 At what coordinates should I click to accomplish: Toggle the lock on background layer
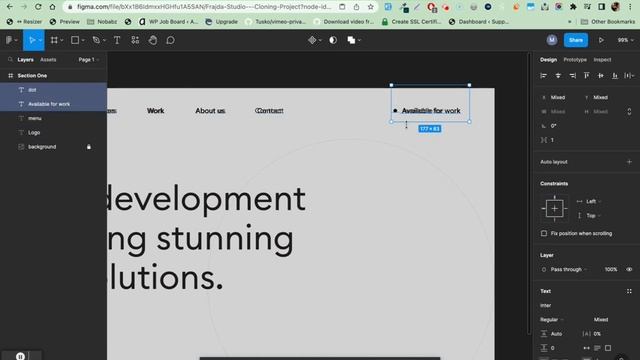coord(89,147)
